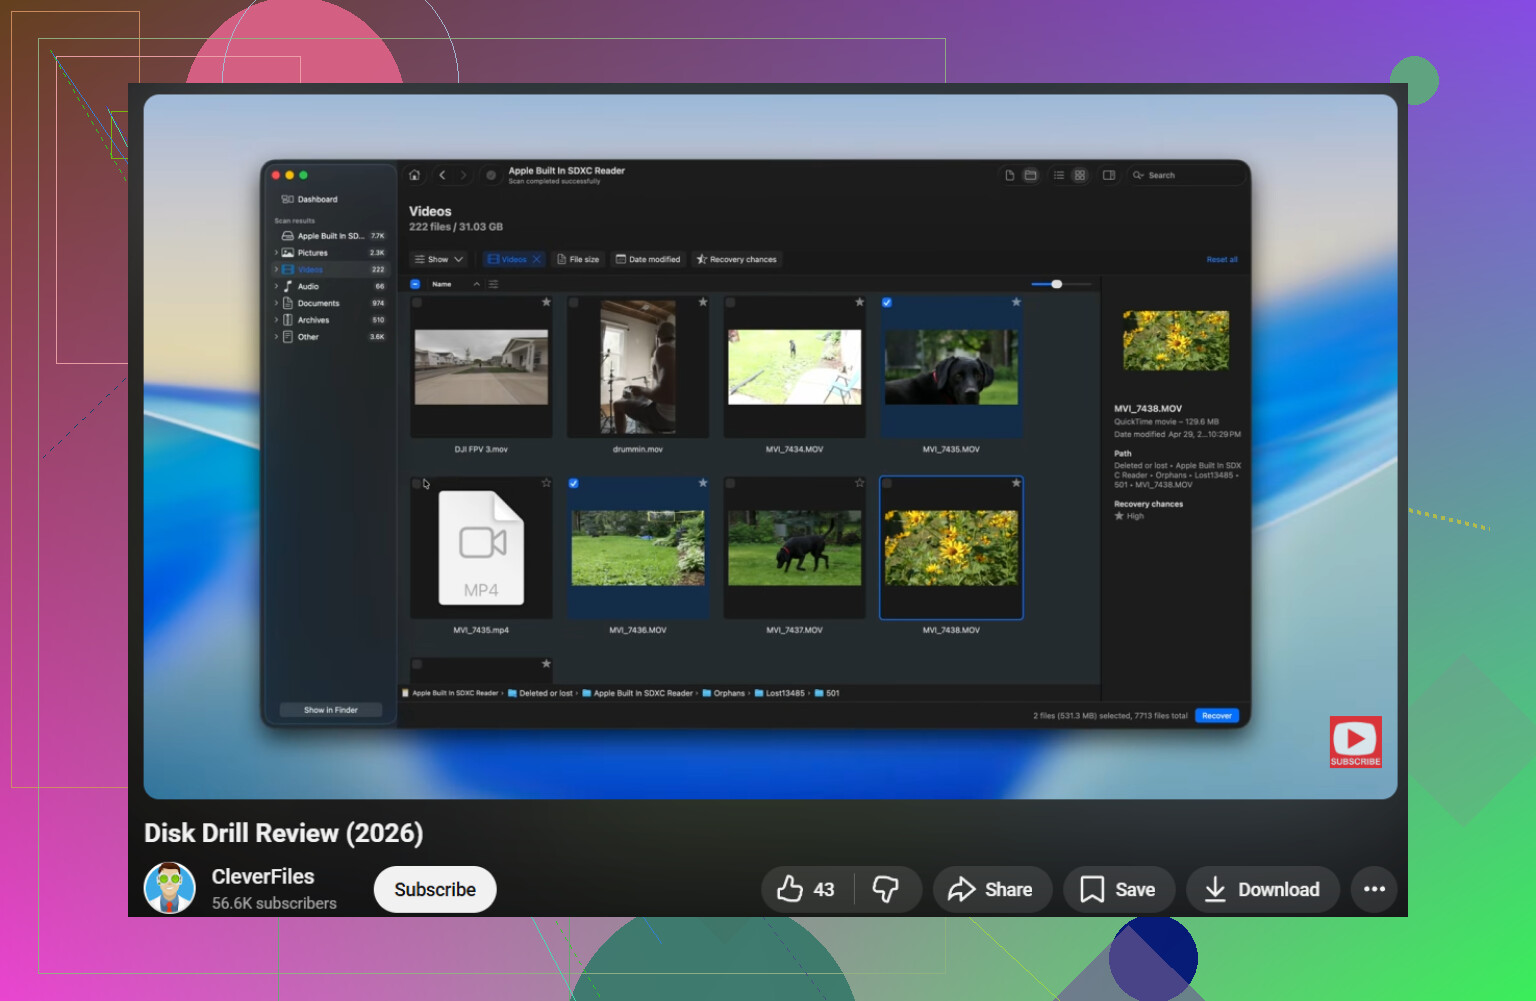The width and height of the screenshot is (1536, 1001).
Task: Expand the Videos category chevron
Action: pos(276,269)
